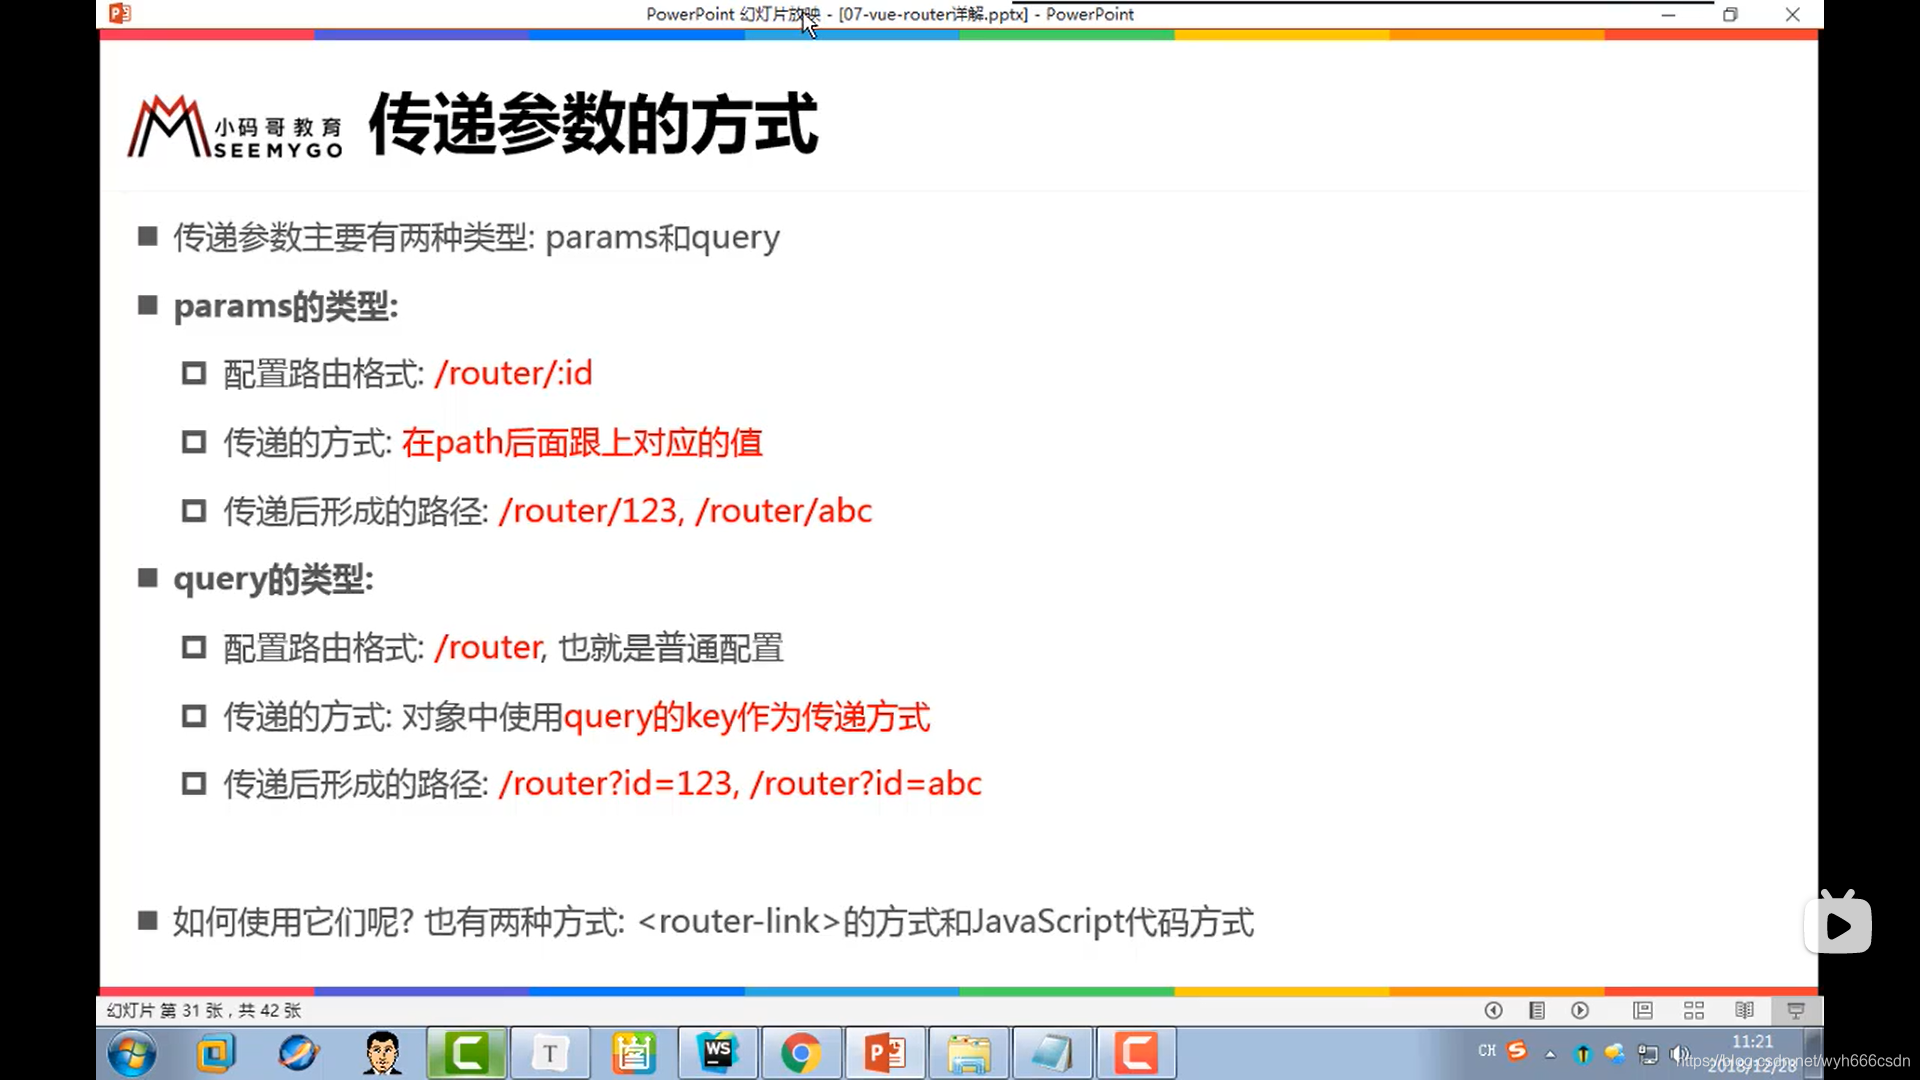
Task: Select Slide Show view button
Action: (1796, 1011)
